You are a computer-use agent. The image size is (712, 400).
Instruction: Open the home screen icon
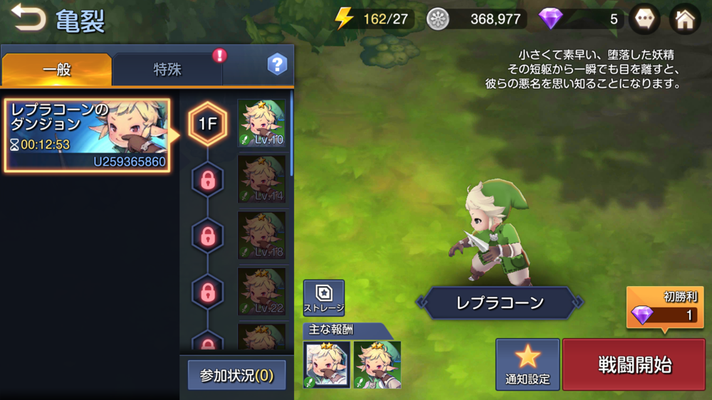point(685,19)
